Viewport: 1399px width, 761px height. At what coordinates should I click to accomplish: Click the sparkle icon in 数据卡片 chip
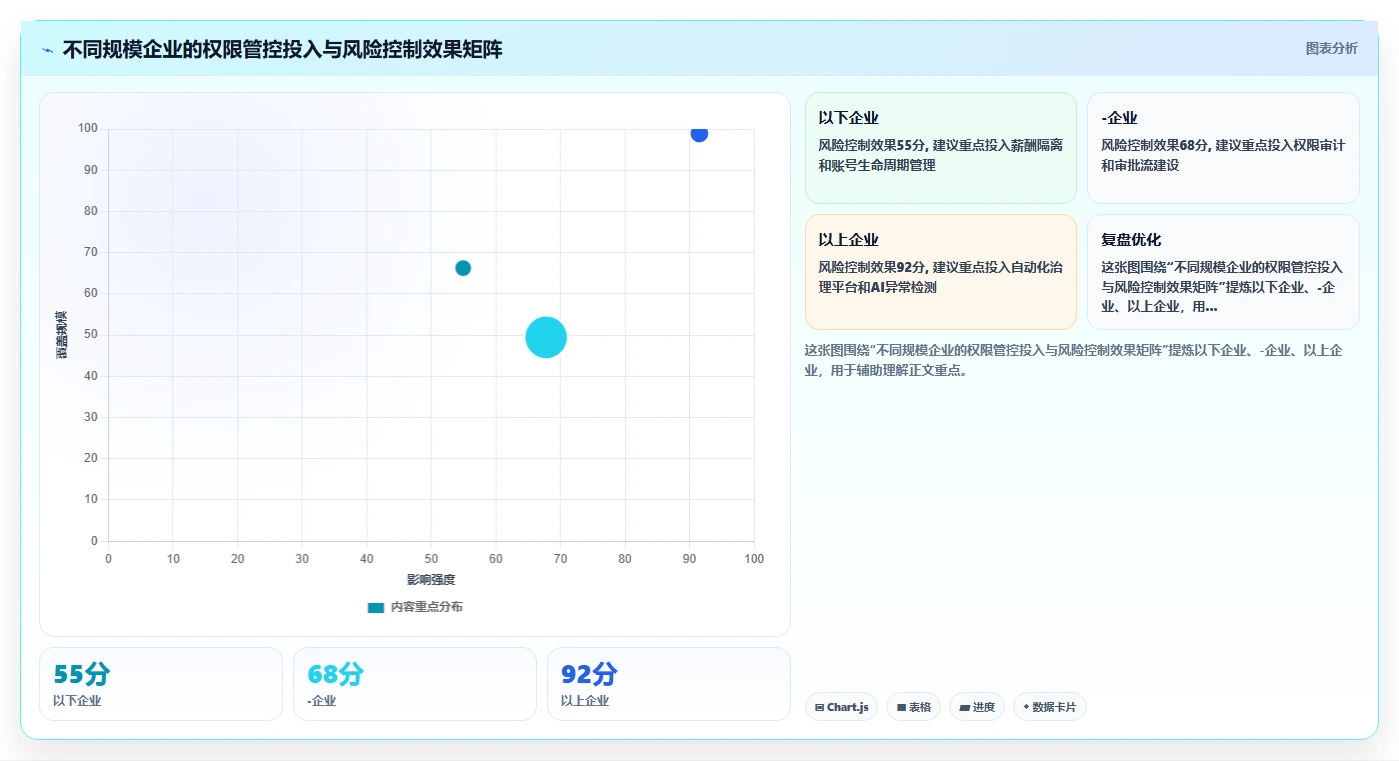pos(1026,707)
